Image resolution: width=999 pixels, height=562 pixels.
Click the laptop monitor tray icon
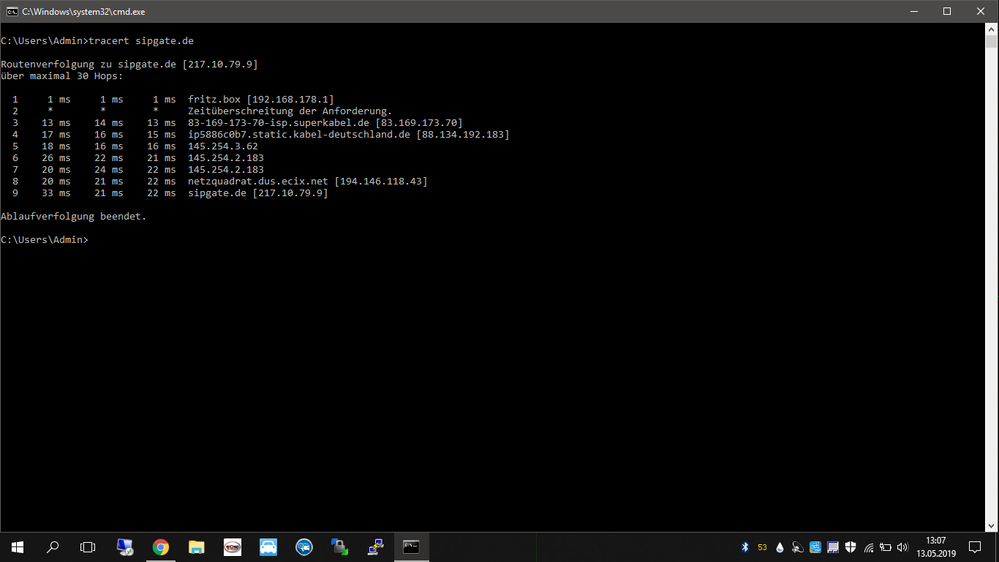coord(833,547)
